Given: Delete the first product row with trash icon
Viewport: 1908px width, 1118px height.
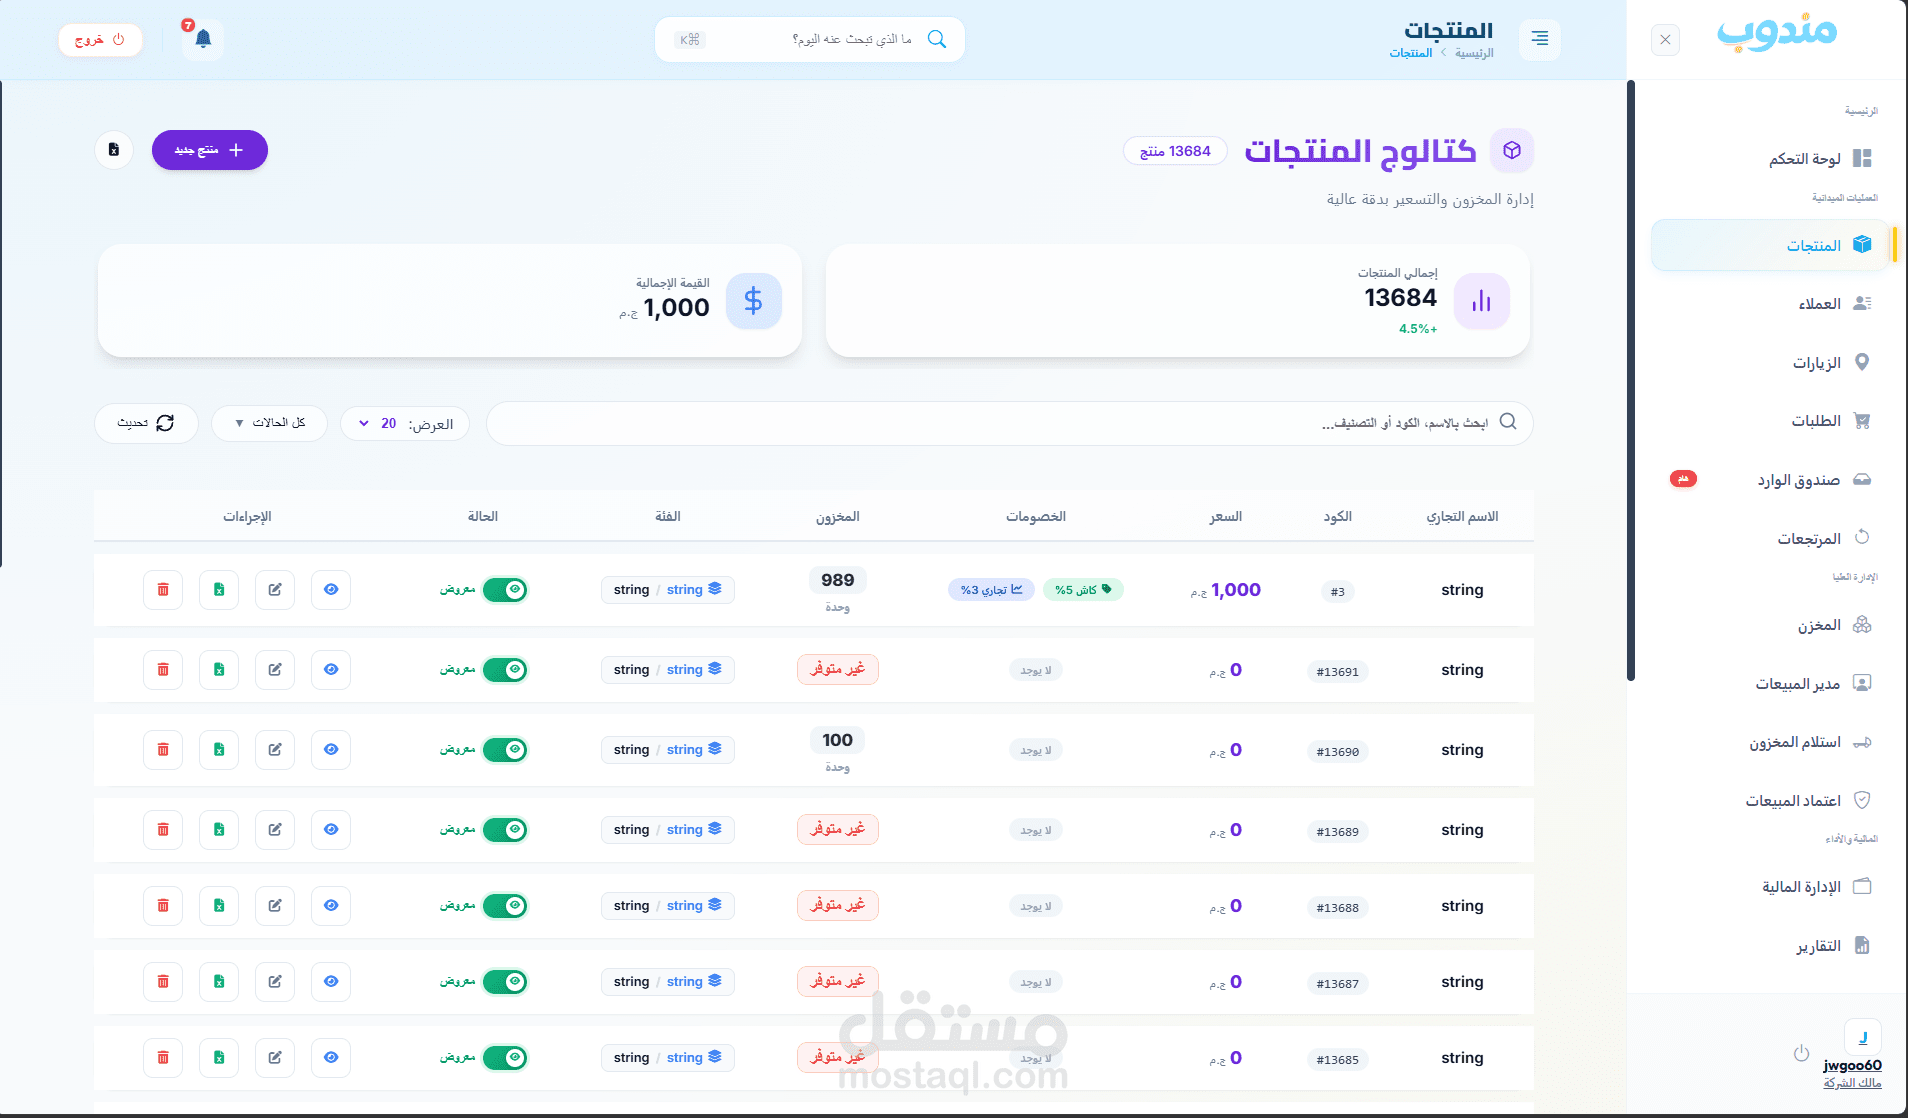Looking at the screenshot, I should click(x=162, y=589).
